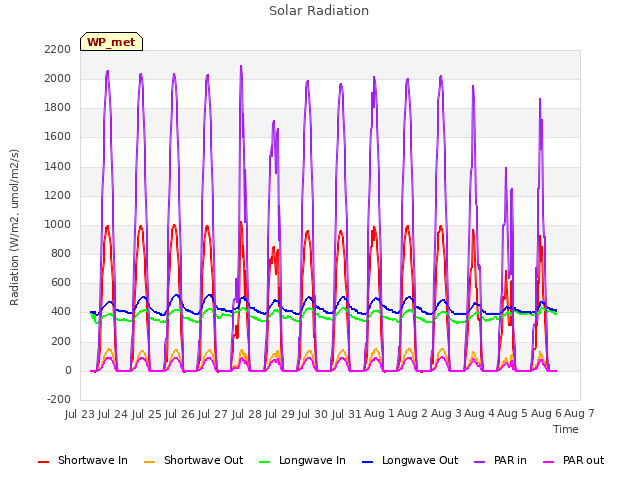Click the Jul 23 x-axis date label
The height and width of the screenshot is (480, 640).
coord(80,414)
